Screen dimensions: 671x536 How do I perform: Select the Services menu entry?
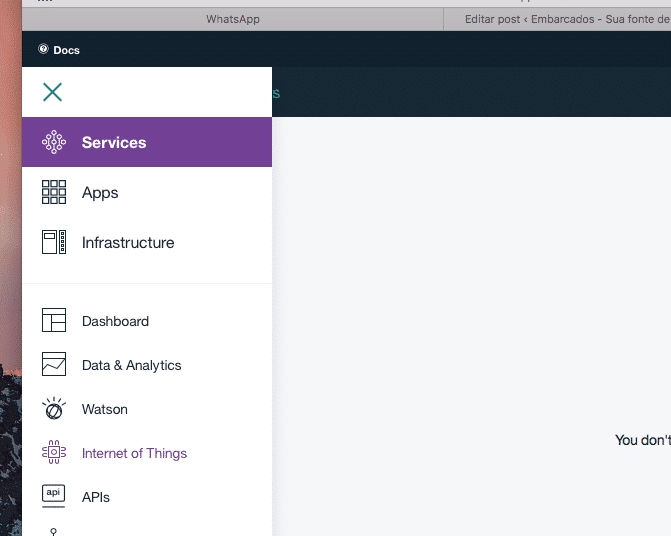click(x=147, y=142)
